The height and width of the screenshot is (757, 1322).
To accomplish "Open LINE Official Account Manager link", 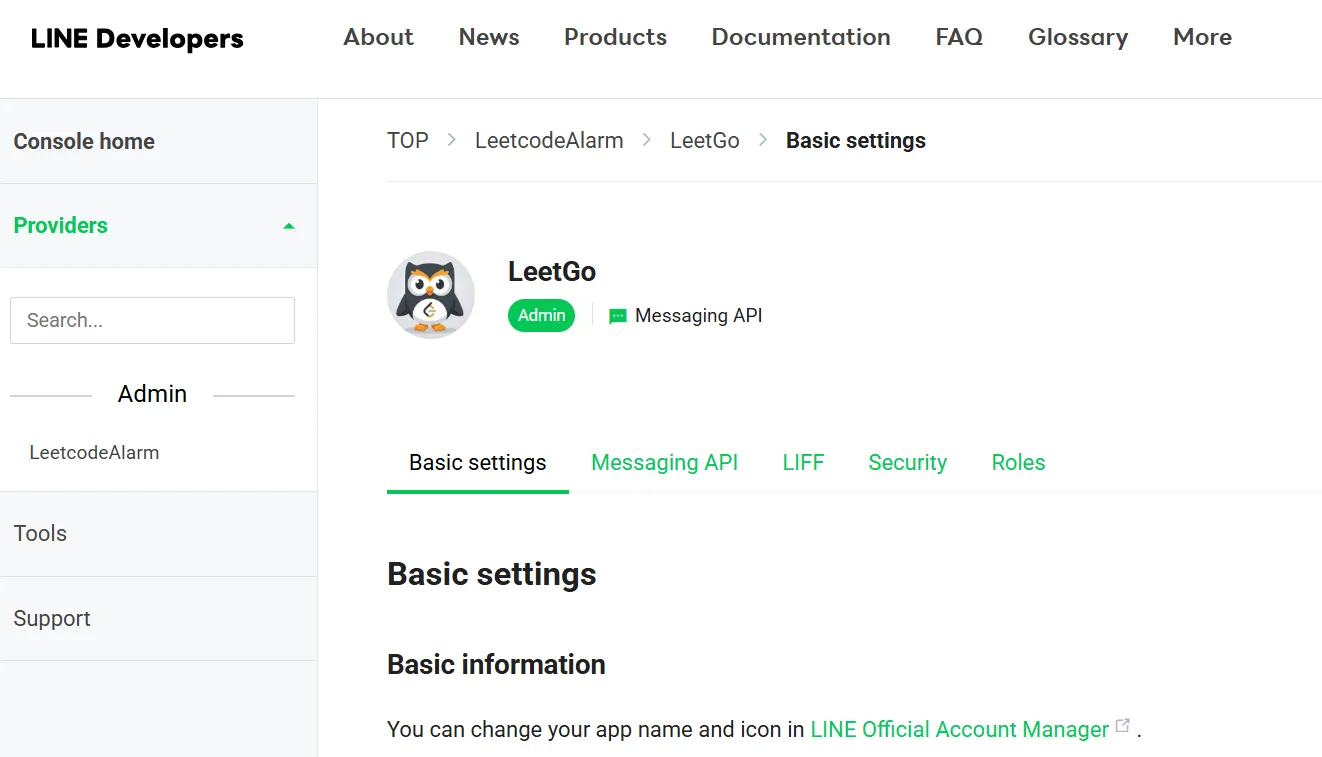I will (x=959, y=729).
